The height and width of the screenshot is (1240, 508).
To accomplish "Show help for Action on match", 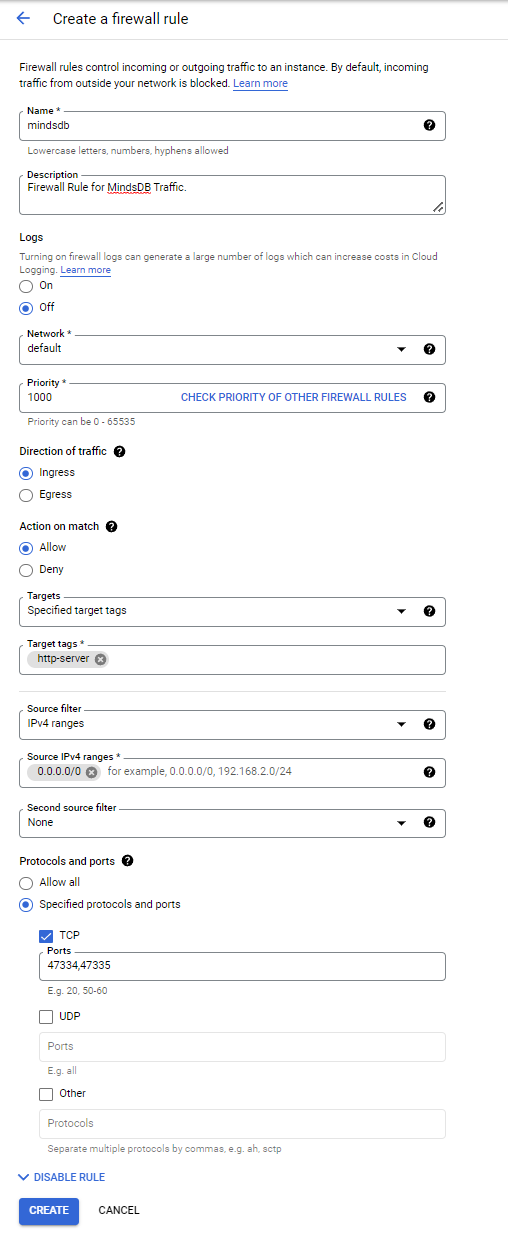I will tap(112, 526).
